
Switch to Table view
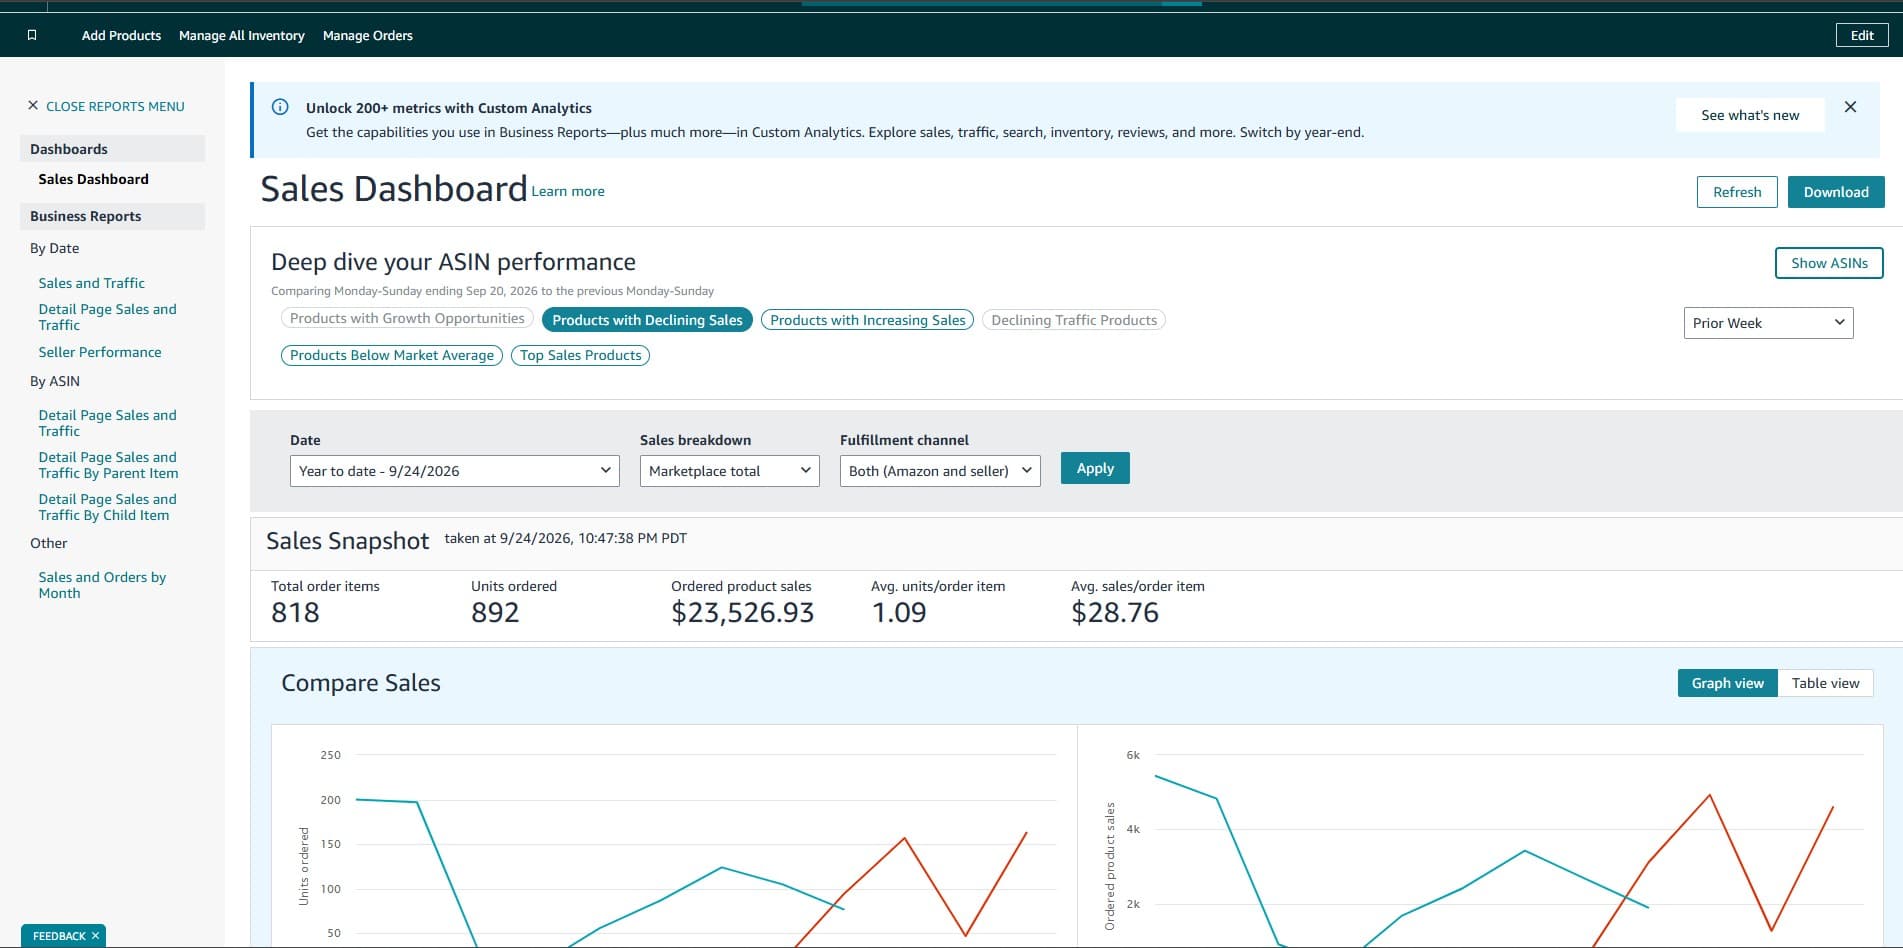point(1825,683)
